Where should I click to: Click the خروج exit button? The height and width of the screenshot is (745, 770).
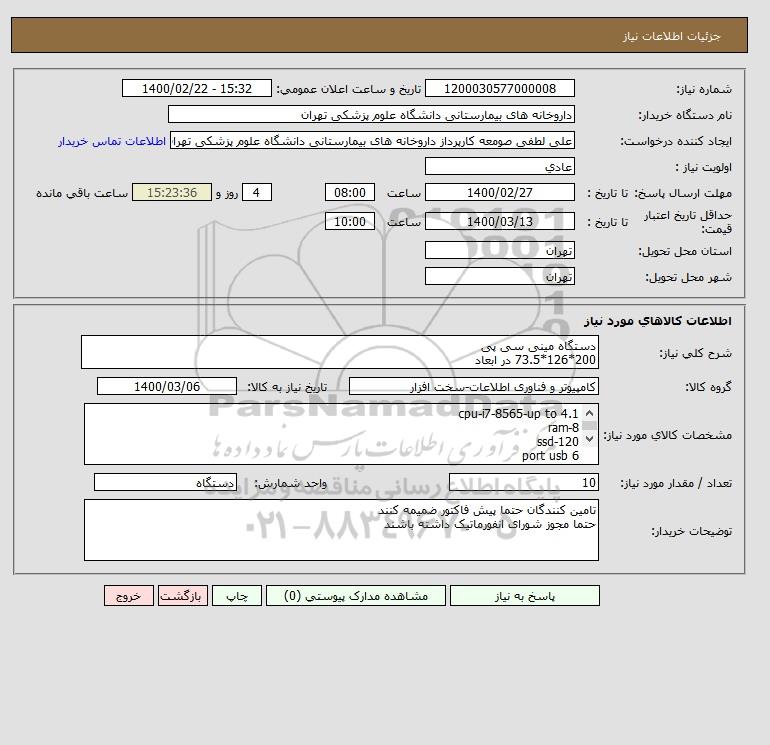tap(129, 596)
